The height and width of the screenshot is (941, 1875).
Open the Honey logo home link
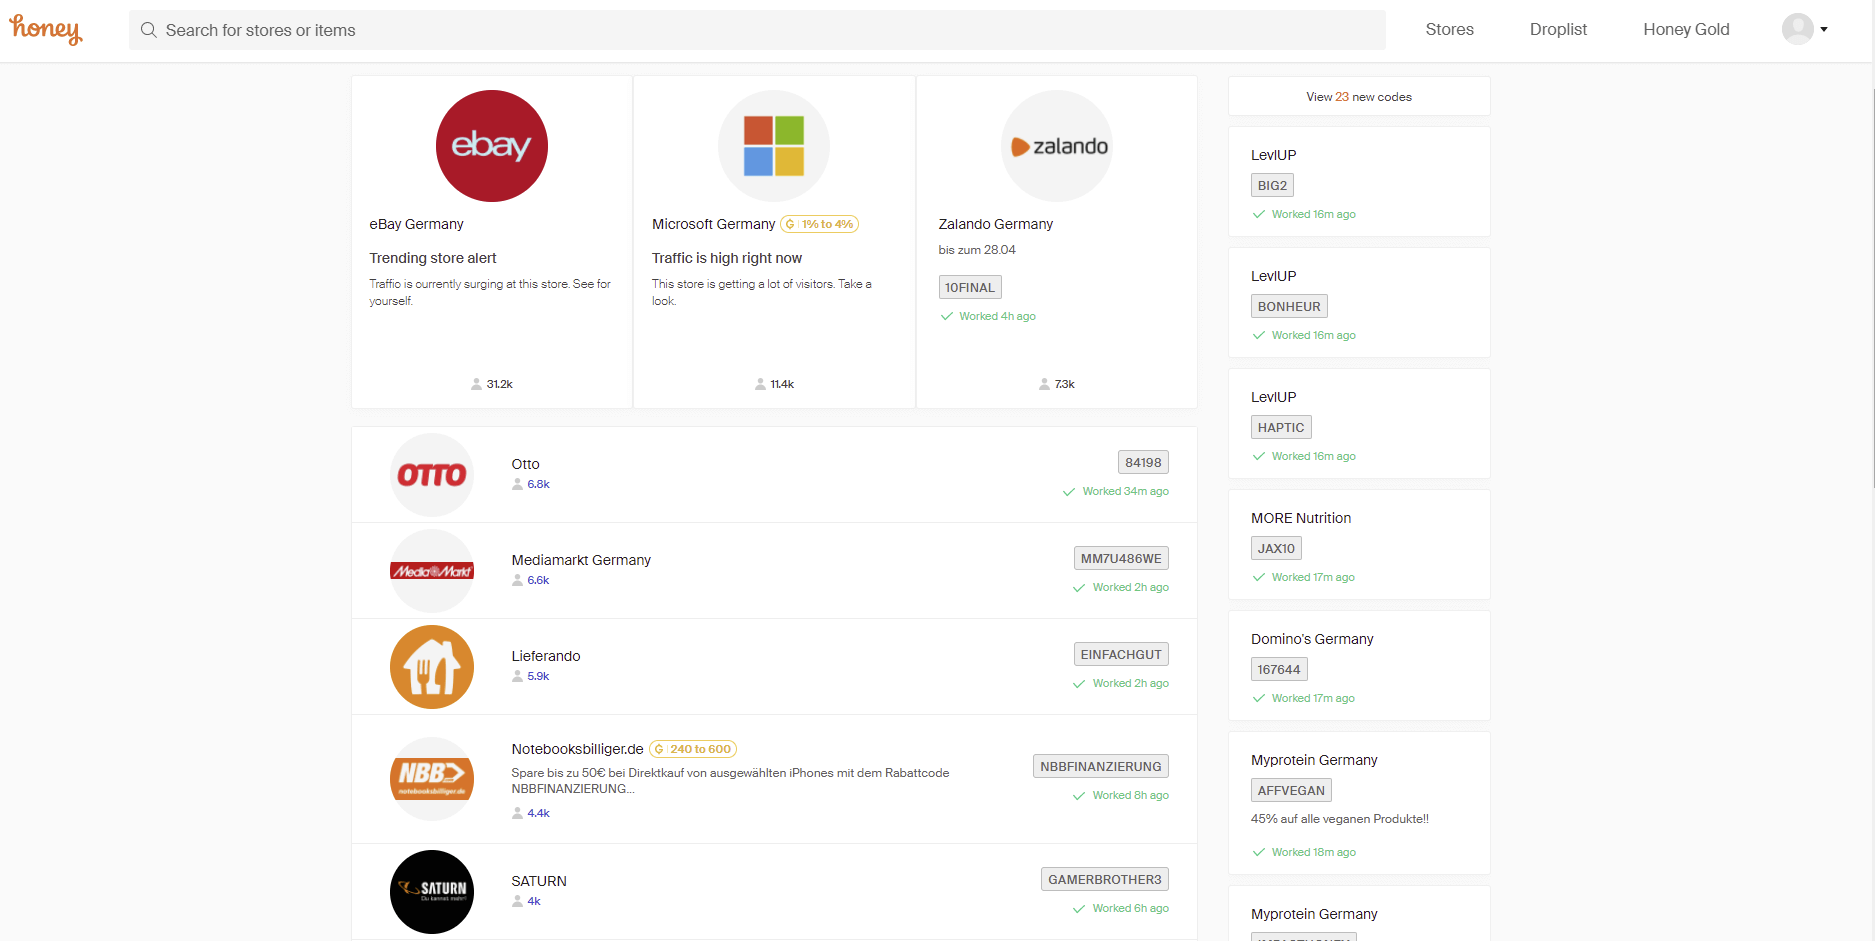[x=46, y=30]
